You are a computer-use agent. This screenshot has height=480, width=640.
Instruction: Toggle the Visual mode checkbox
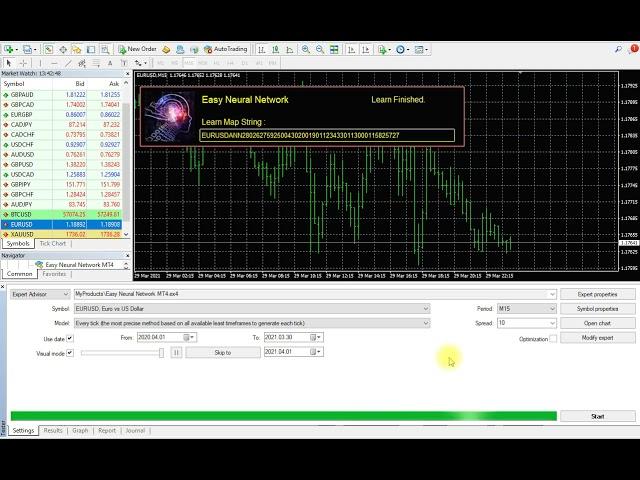pos(70,353)
